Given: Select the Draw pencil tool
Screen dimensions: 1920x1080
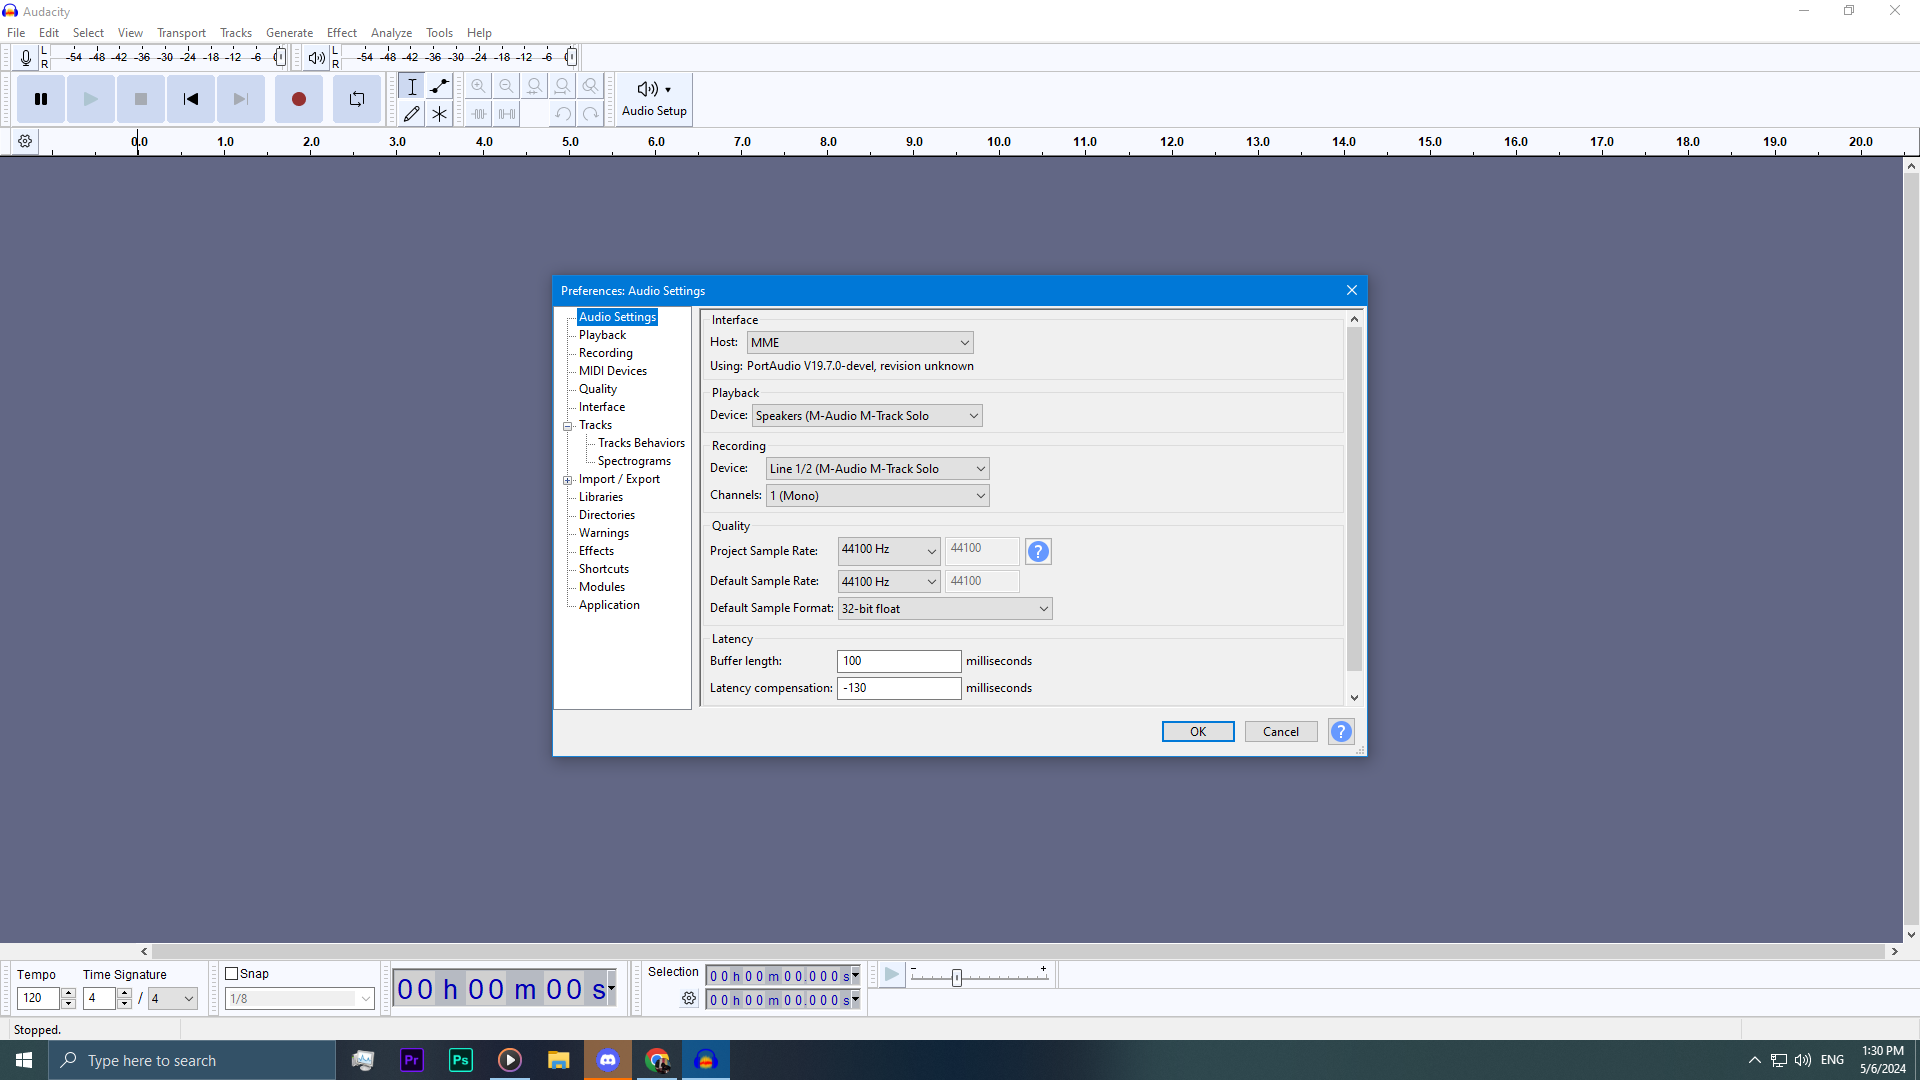Looking at the screenshot, I should pos(411,114).
